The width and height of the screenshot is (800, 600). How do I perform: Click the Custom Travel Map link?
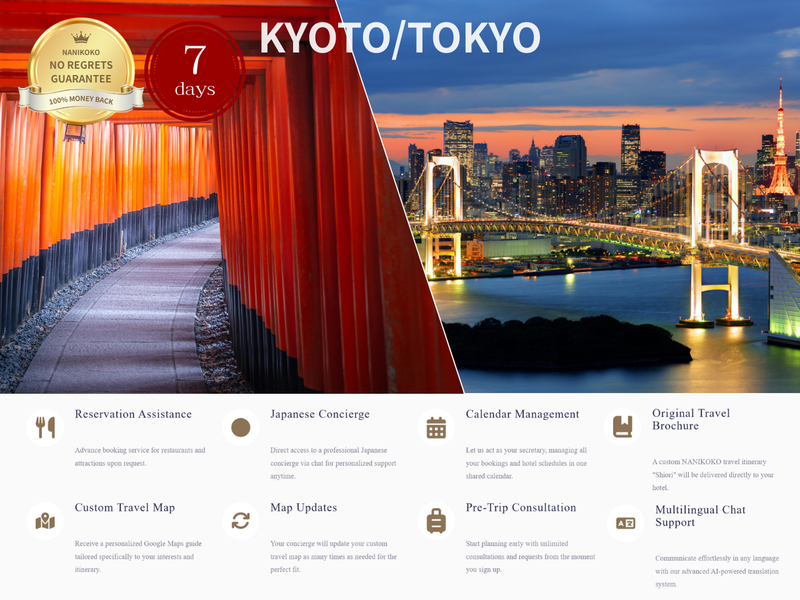(x=124, y=507)
